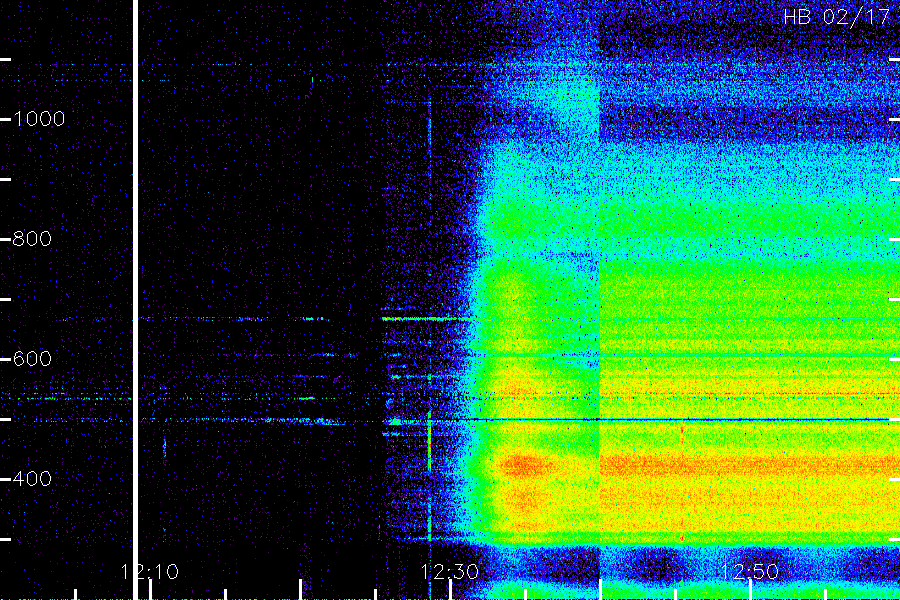
Task: Click the 800 frequency axis label
Action: pos(32,239)
